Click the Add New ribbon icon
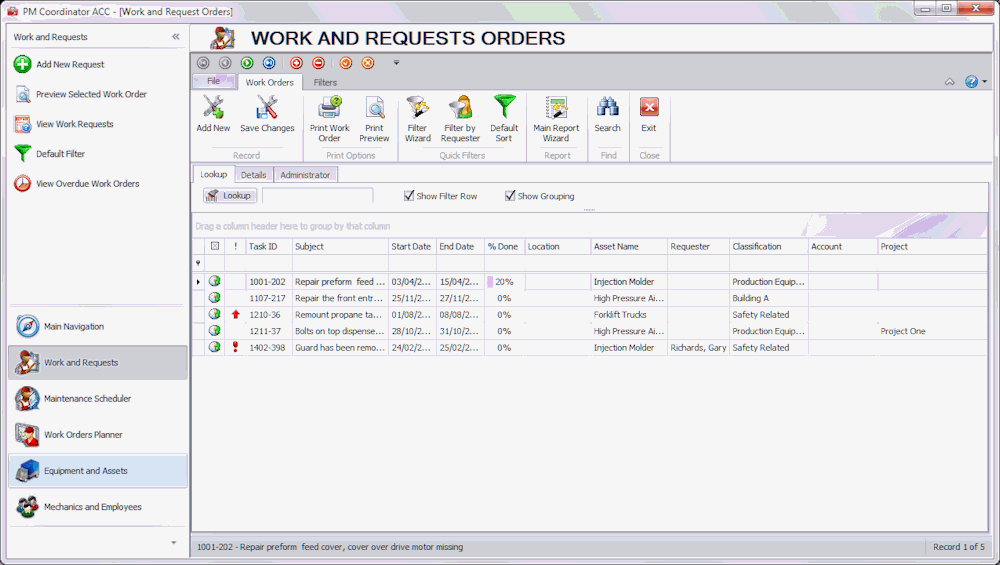The width and height of the screenshot is (1000, 565). tap(213, 109)
